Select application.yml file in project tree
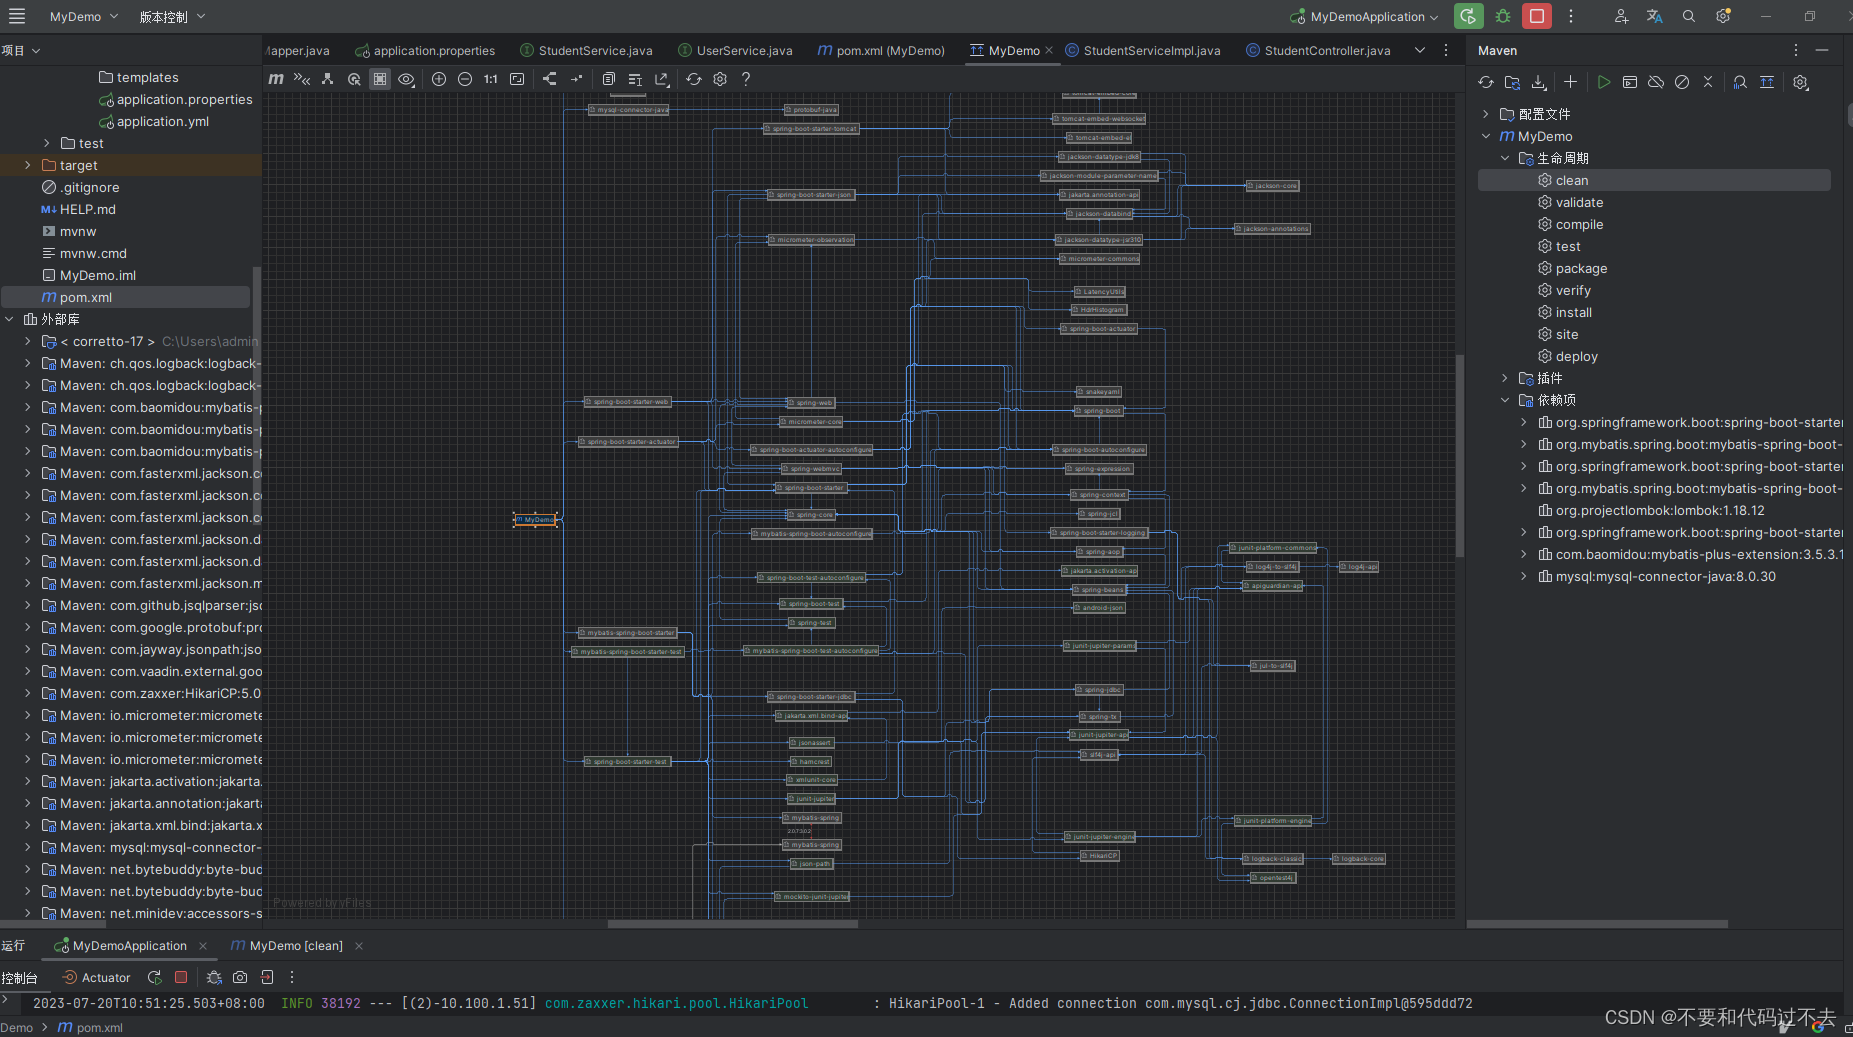Image resolution: width=1853 pixels, height=1037 pixels. point(154,122)
